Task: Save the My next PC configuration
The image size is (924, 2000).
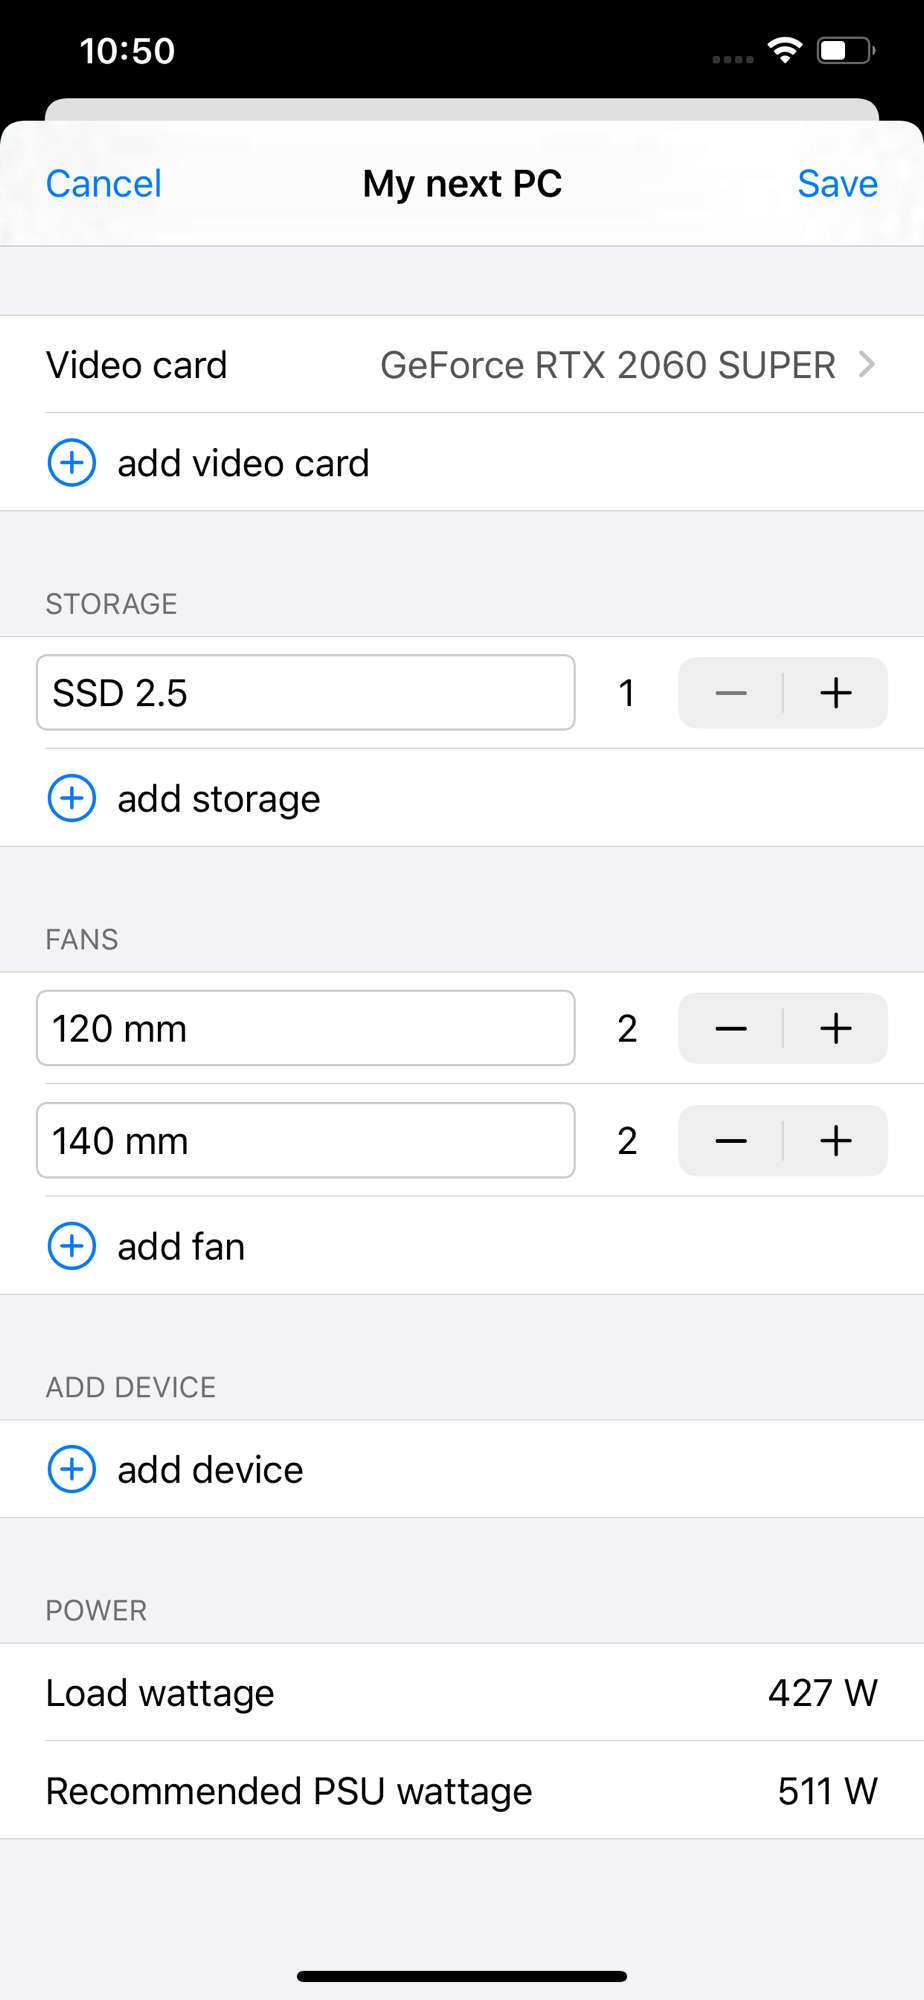Action: 837,184
